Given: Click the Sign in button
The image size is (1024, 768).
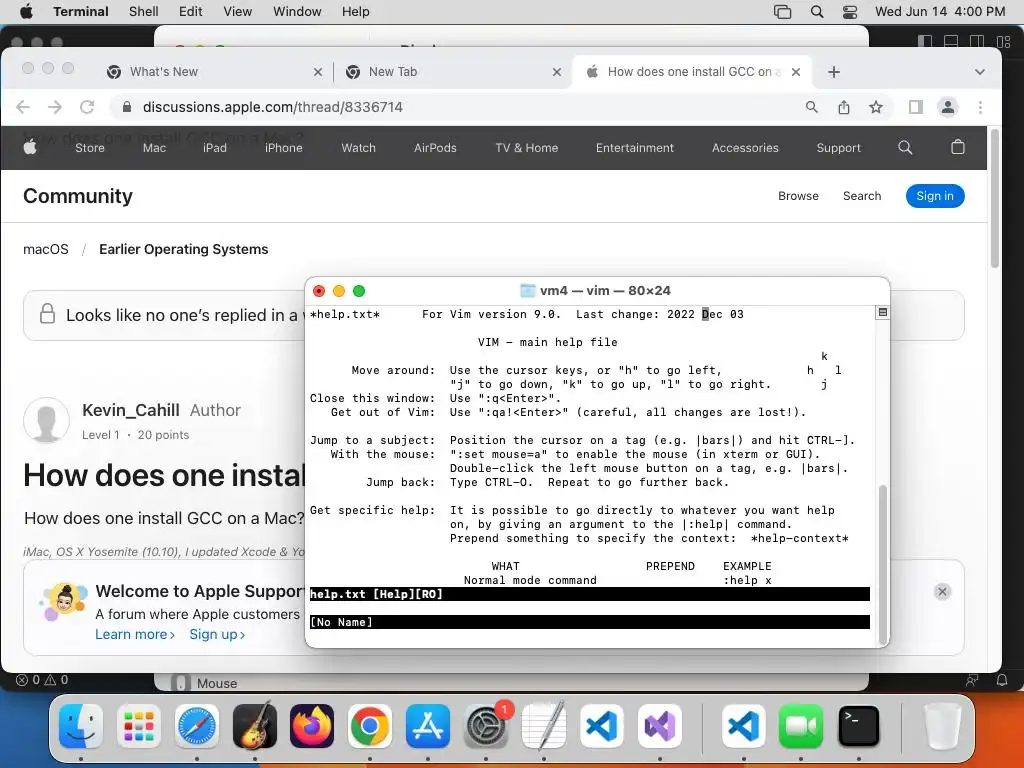Looking at the screenshot, I should [x=935, y=196].
